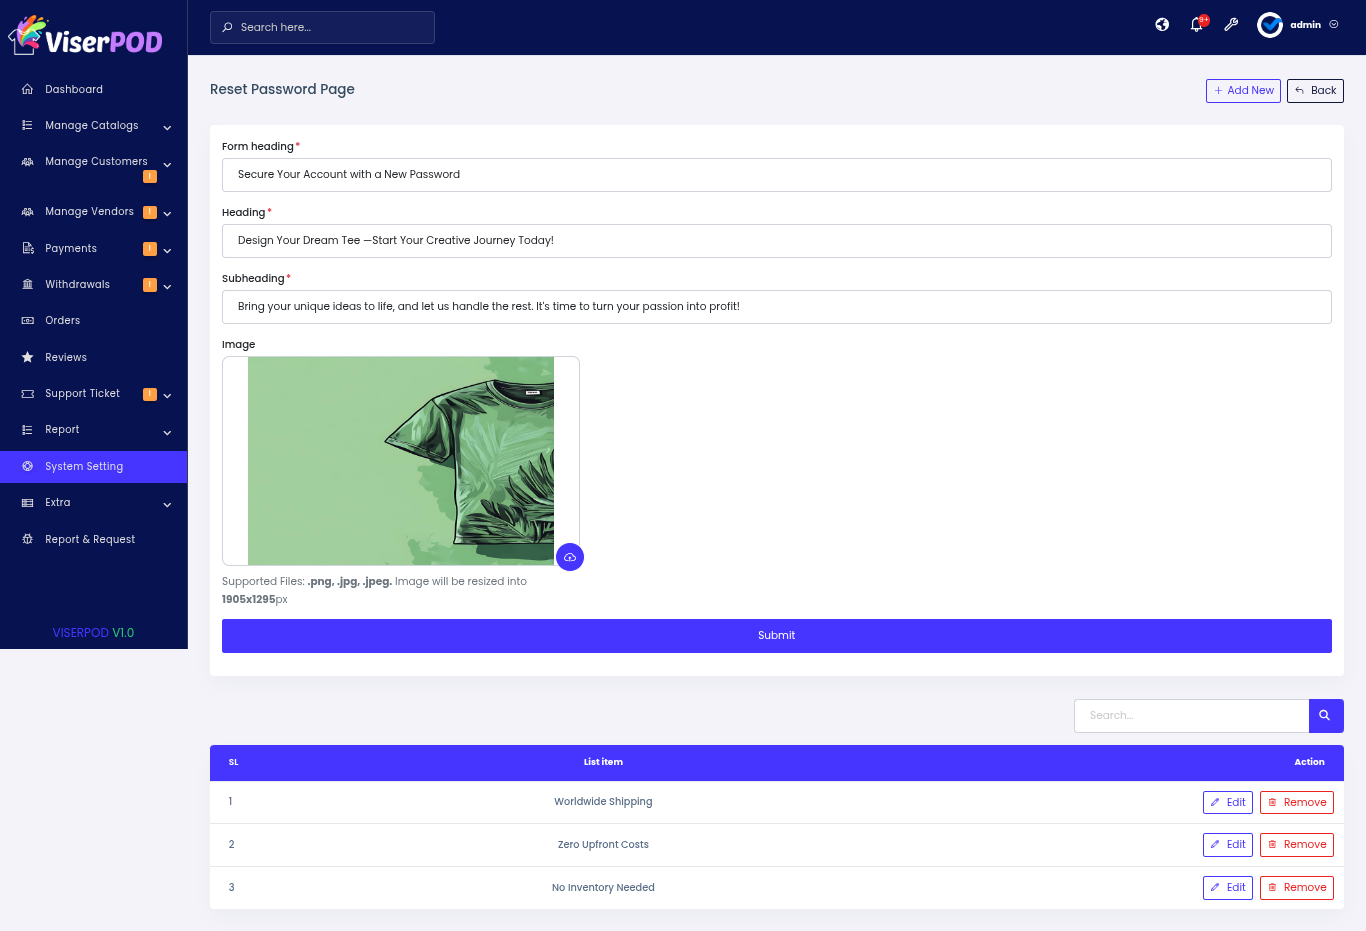Remove the No Inventory Needed item
This screenshot has height=931, width=1366.
click(x=1296, y=888)
